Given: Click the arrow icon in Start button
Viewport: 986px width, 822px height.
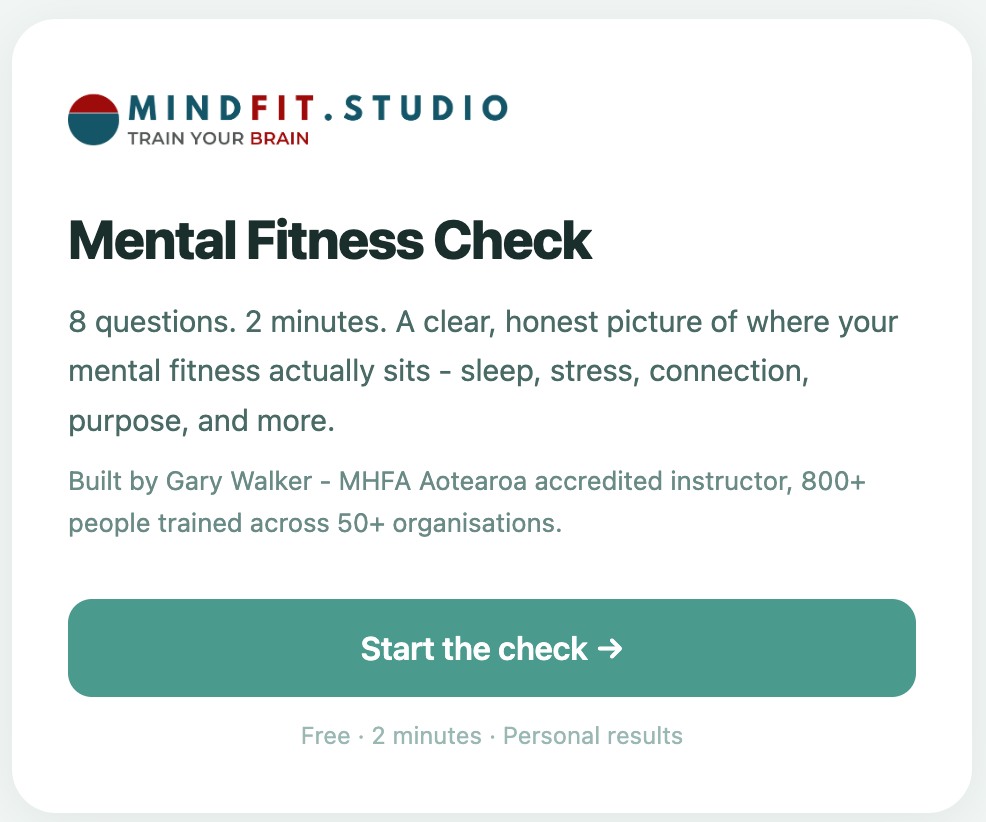Looking at the screenshot, I should tap(609, 648).
